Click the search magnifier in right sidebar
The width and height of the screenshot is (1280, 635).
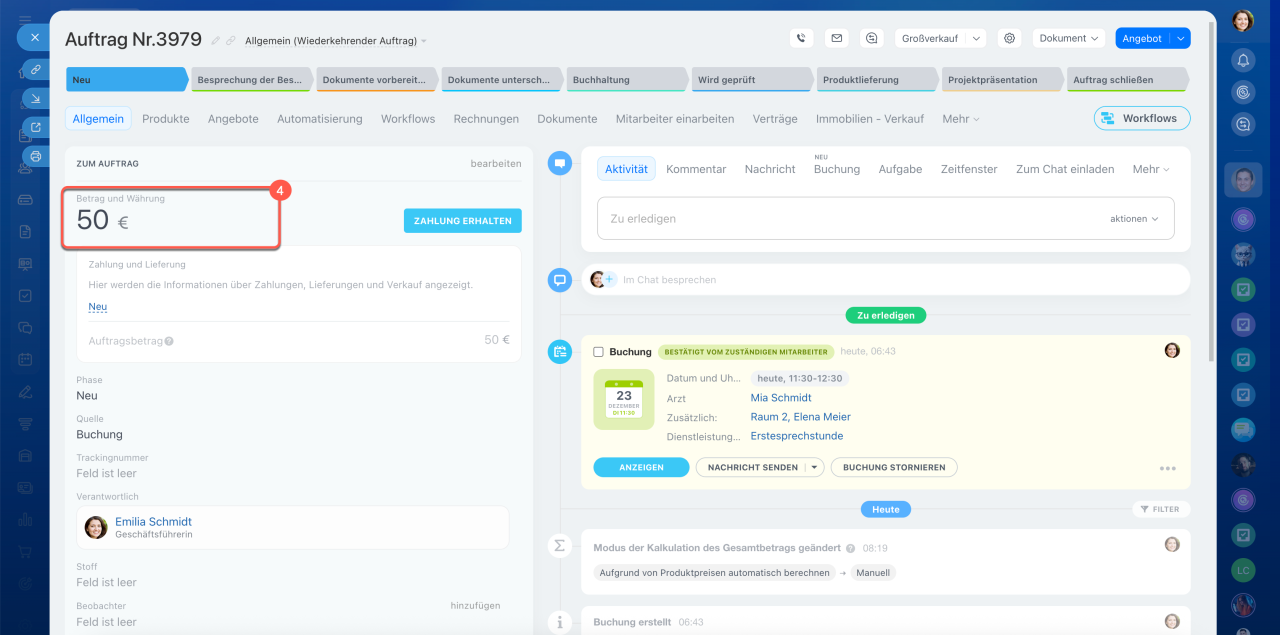click(x=1243, y=124)
